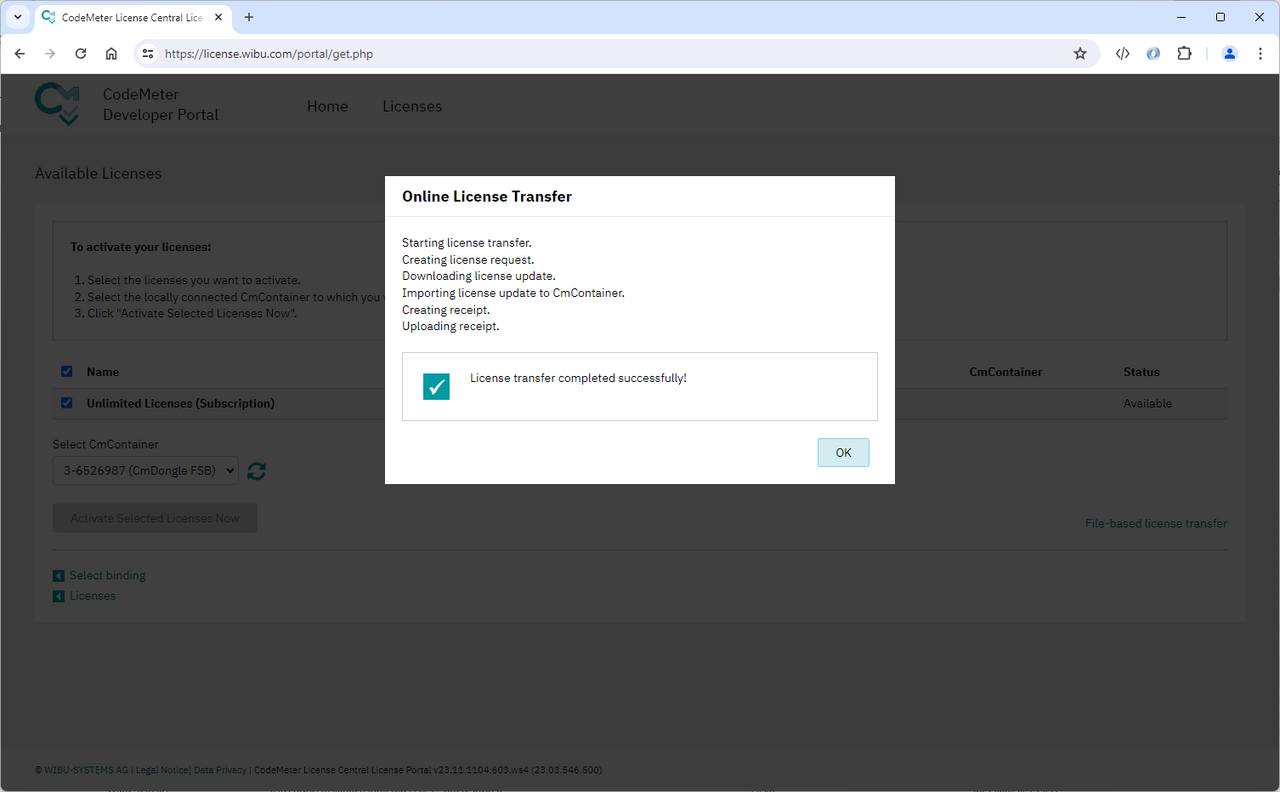Click the CmContainer column header
This screenshot has height=792, width=1280.
(x=1006, y=372)
